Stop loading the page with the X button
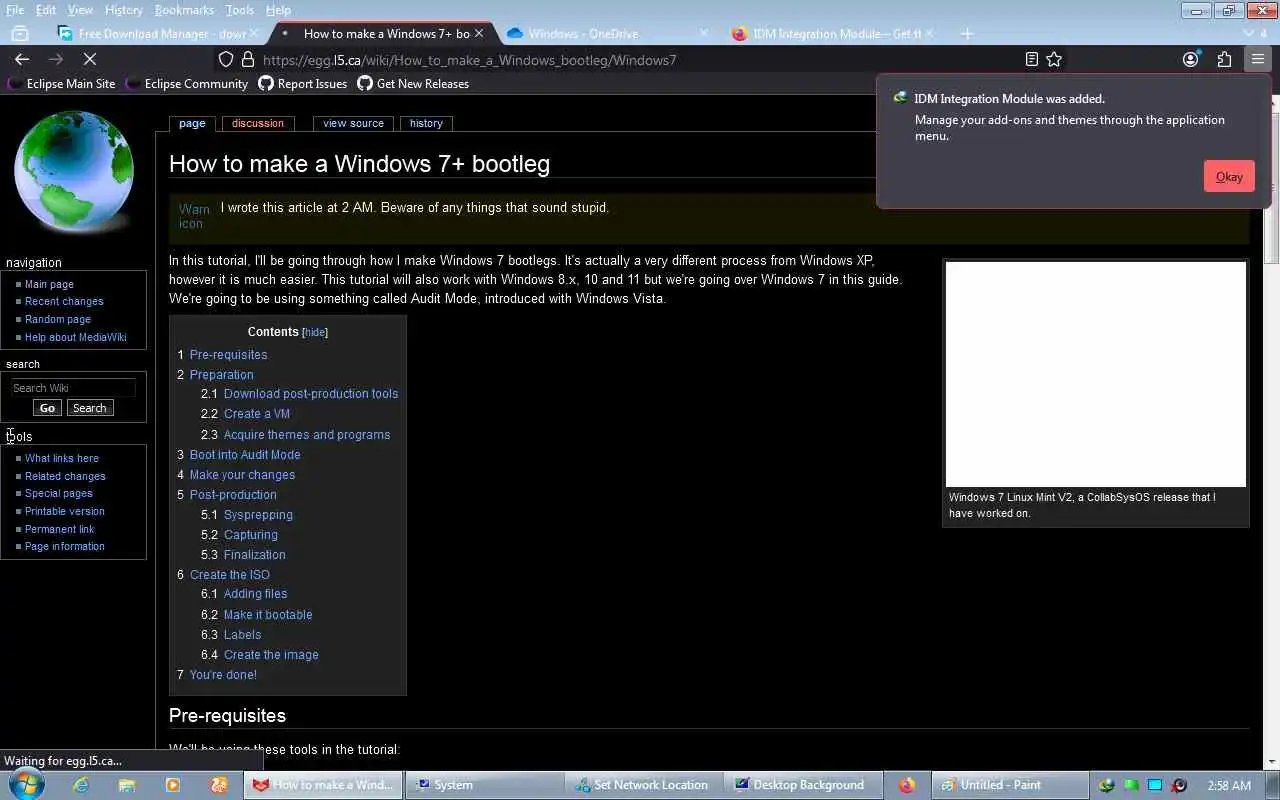 [x=89, y=60]
